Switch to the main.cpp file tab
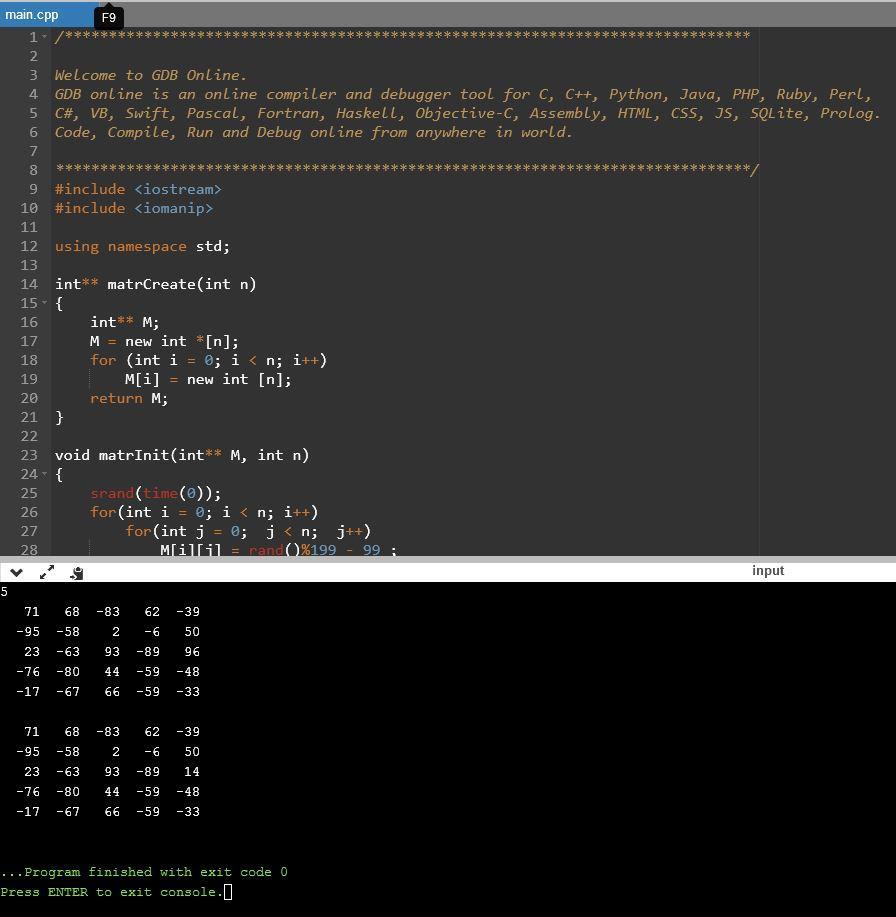Viewport: 896px width, 917px height. (x=32, y=15)
